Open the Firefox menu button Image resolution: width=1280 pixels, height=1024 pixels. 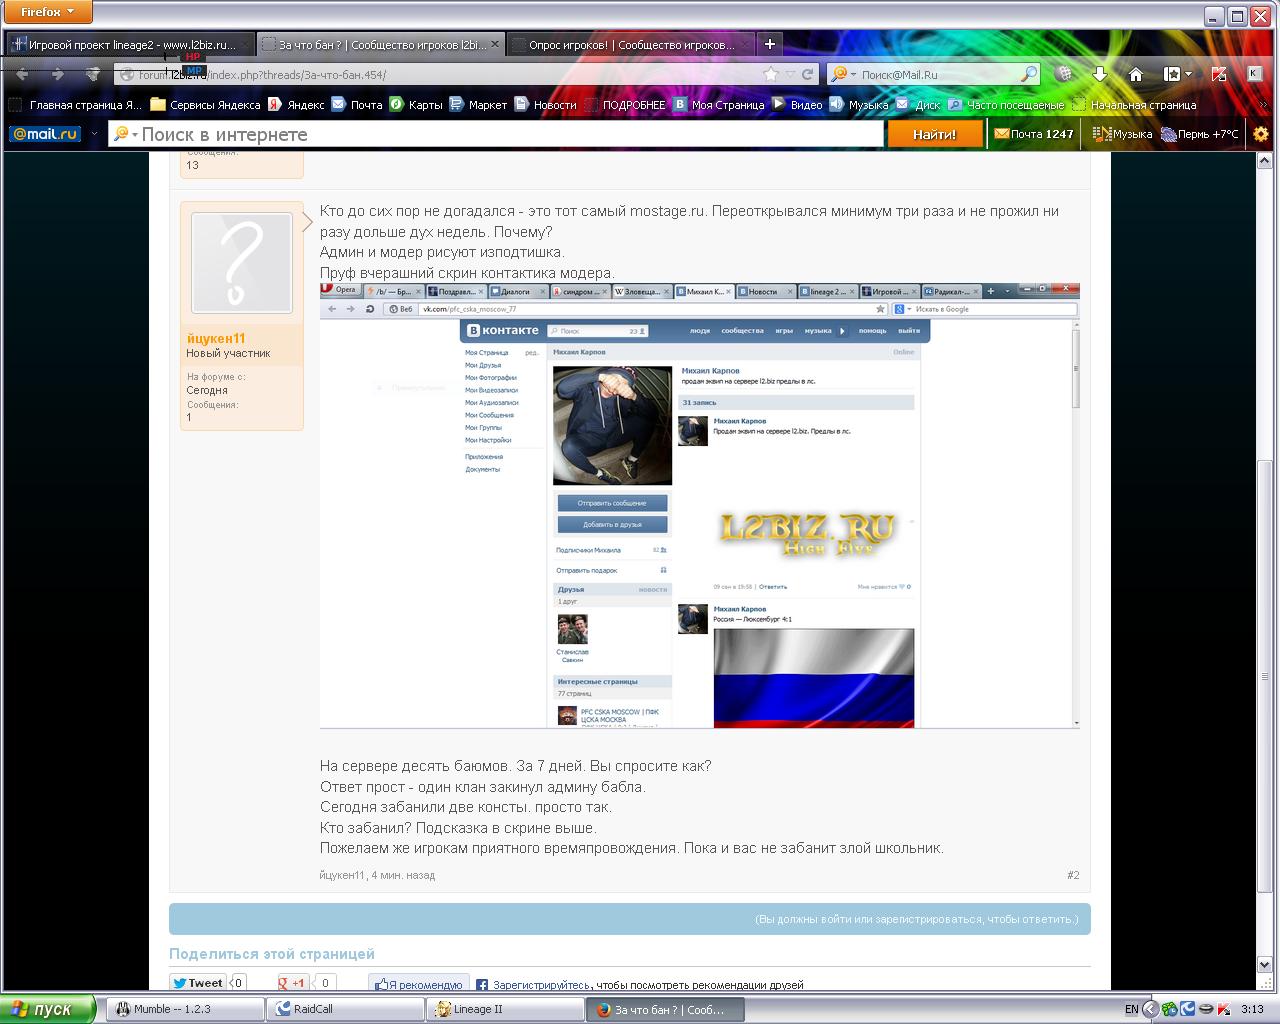point(47,12)
